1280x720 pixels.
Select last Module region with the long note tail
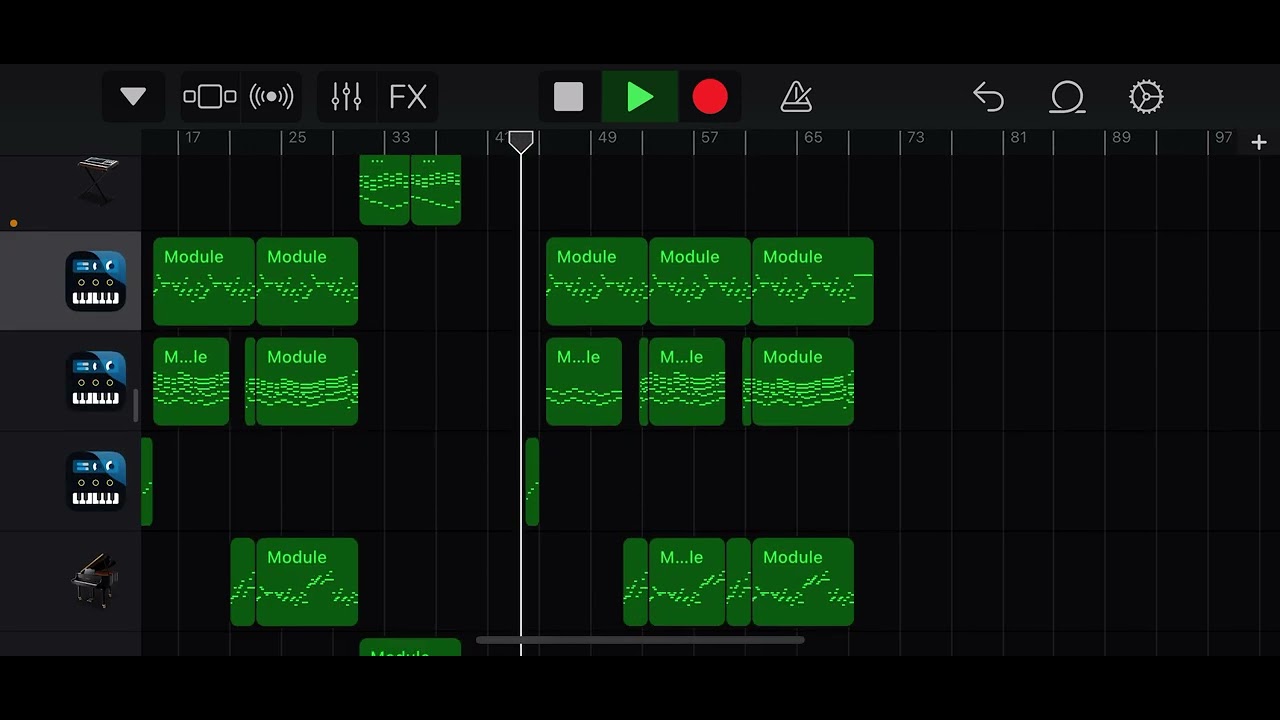tap(813, 281)
